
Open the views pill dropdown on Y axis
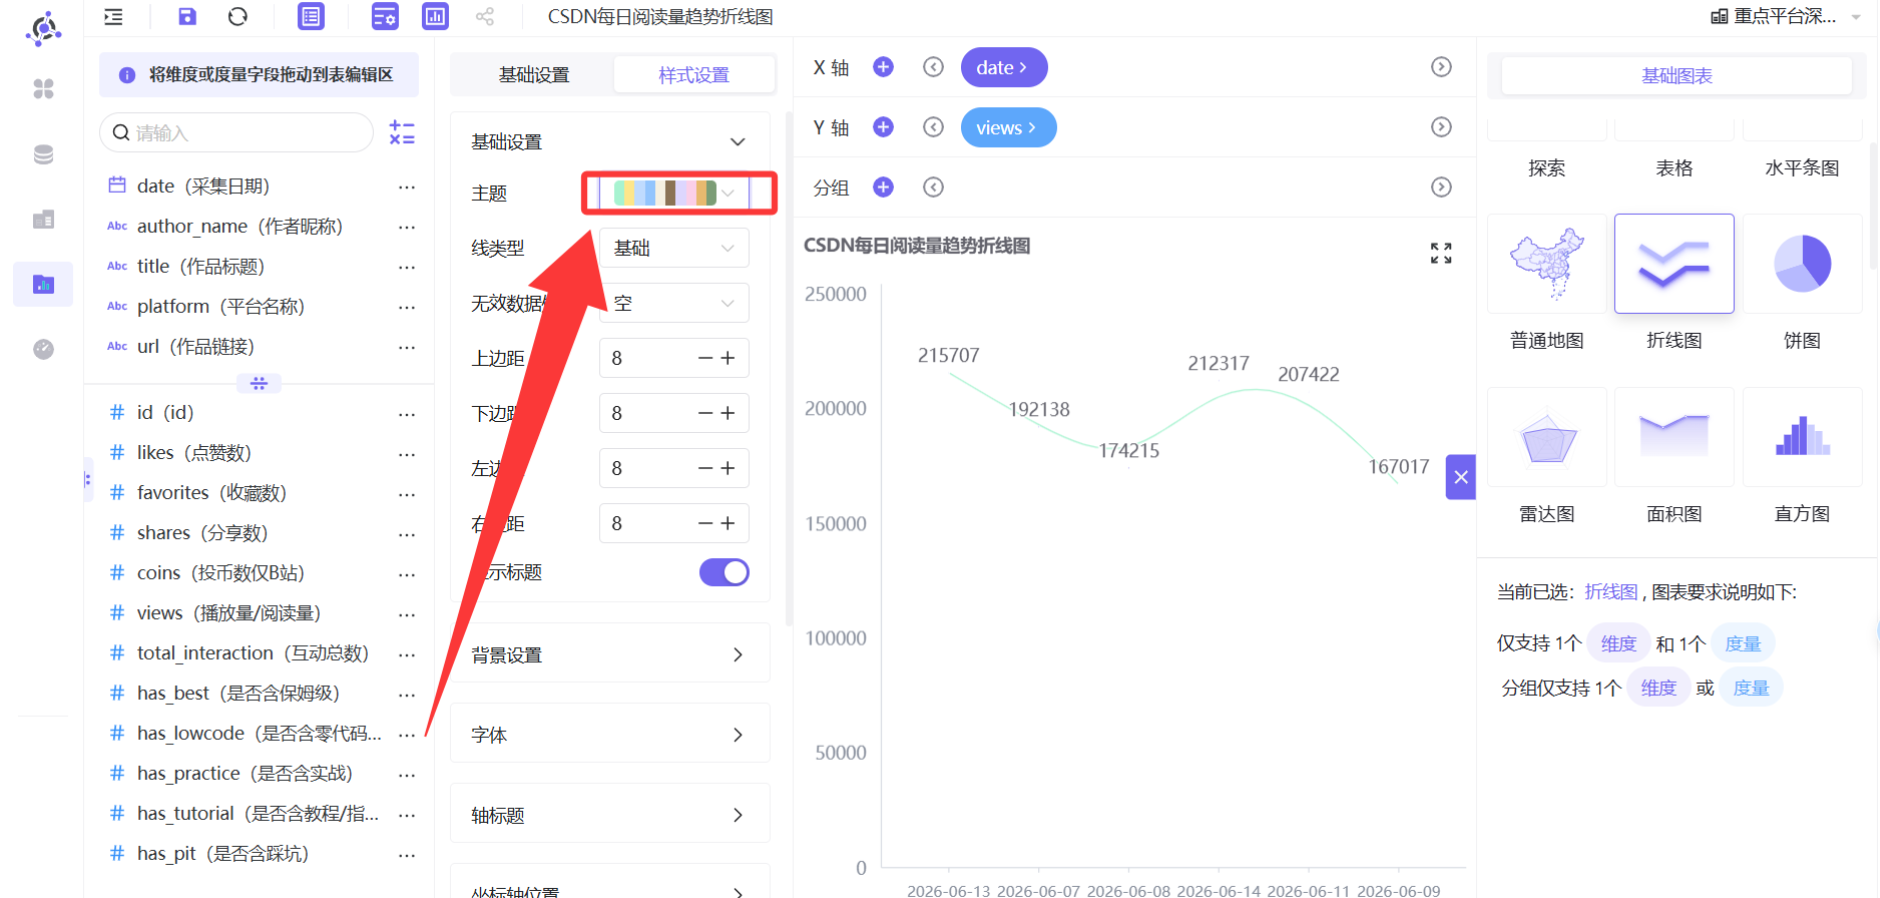point(1008,127)
